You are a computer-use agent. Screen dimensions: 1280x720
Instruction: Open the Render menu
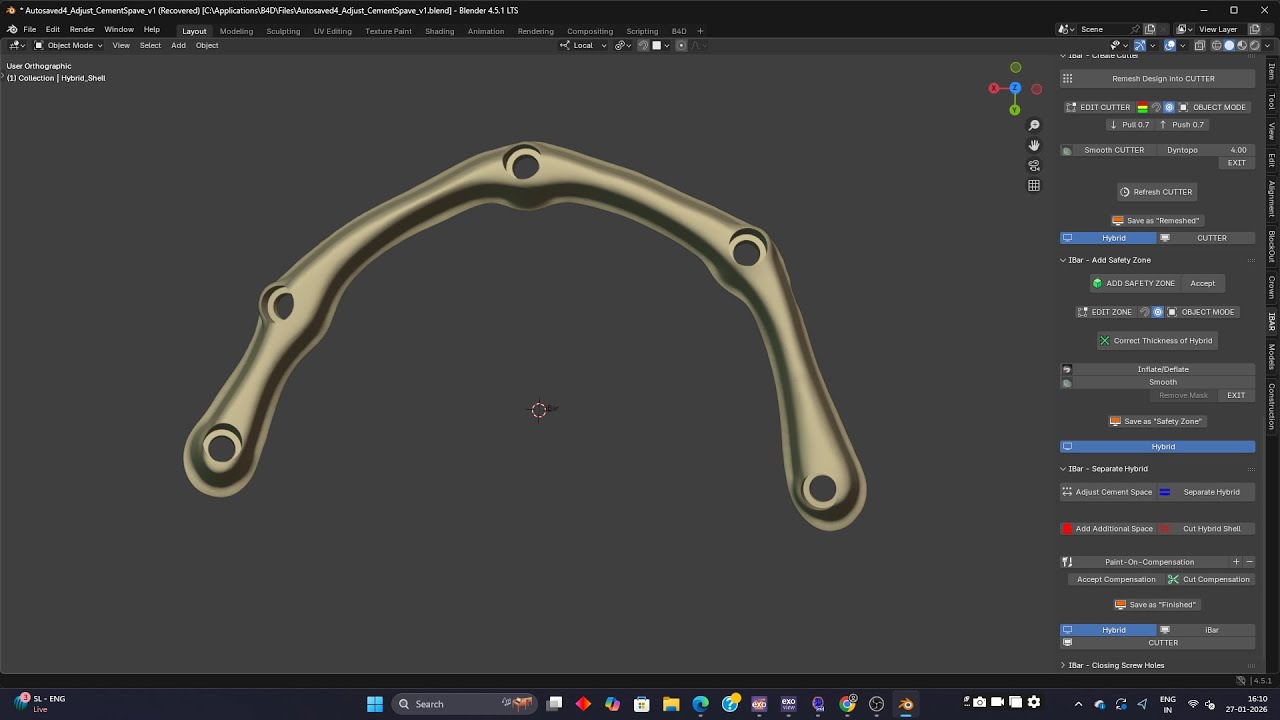82,30
